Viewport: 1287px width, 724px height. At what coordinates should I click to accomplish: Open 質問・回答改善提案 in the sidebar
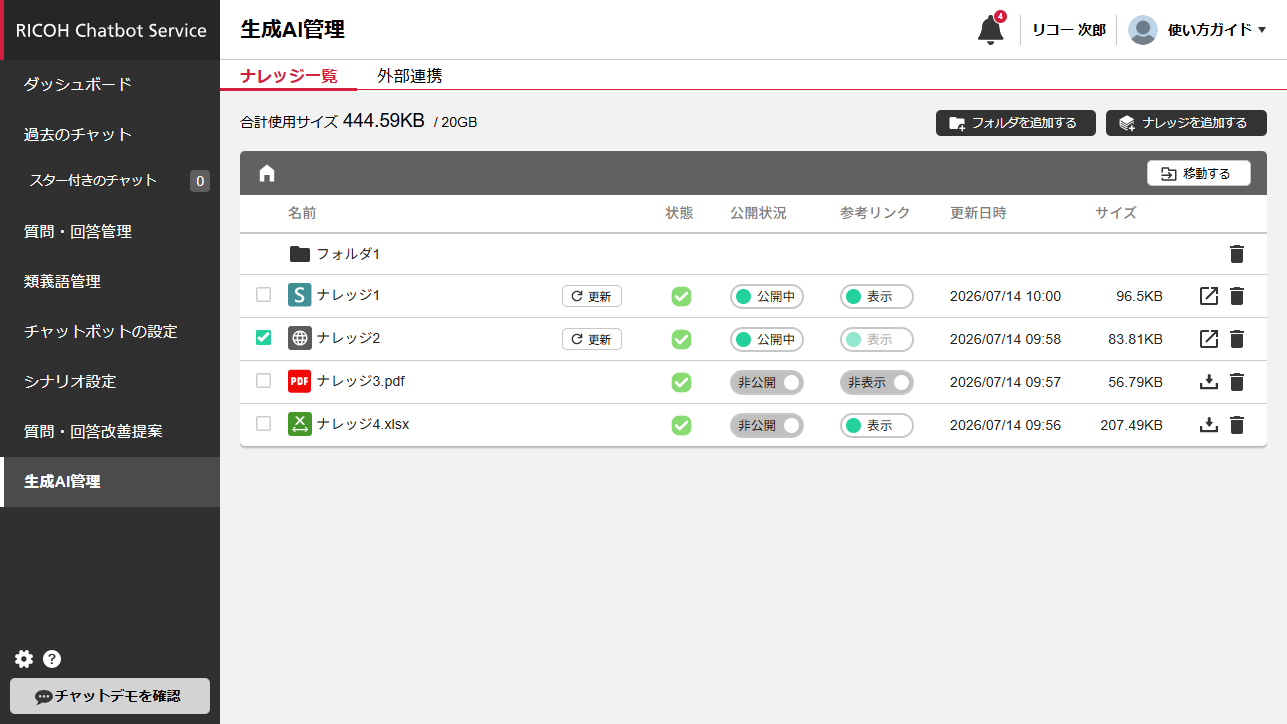pos(110,432)
